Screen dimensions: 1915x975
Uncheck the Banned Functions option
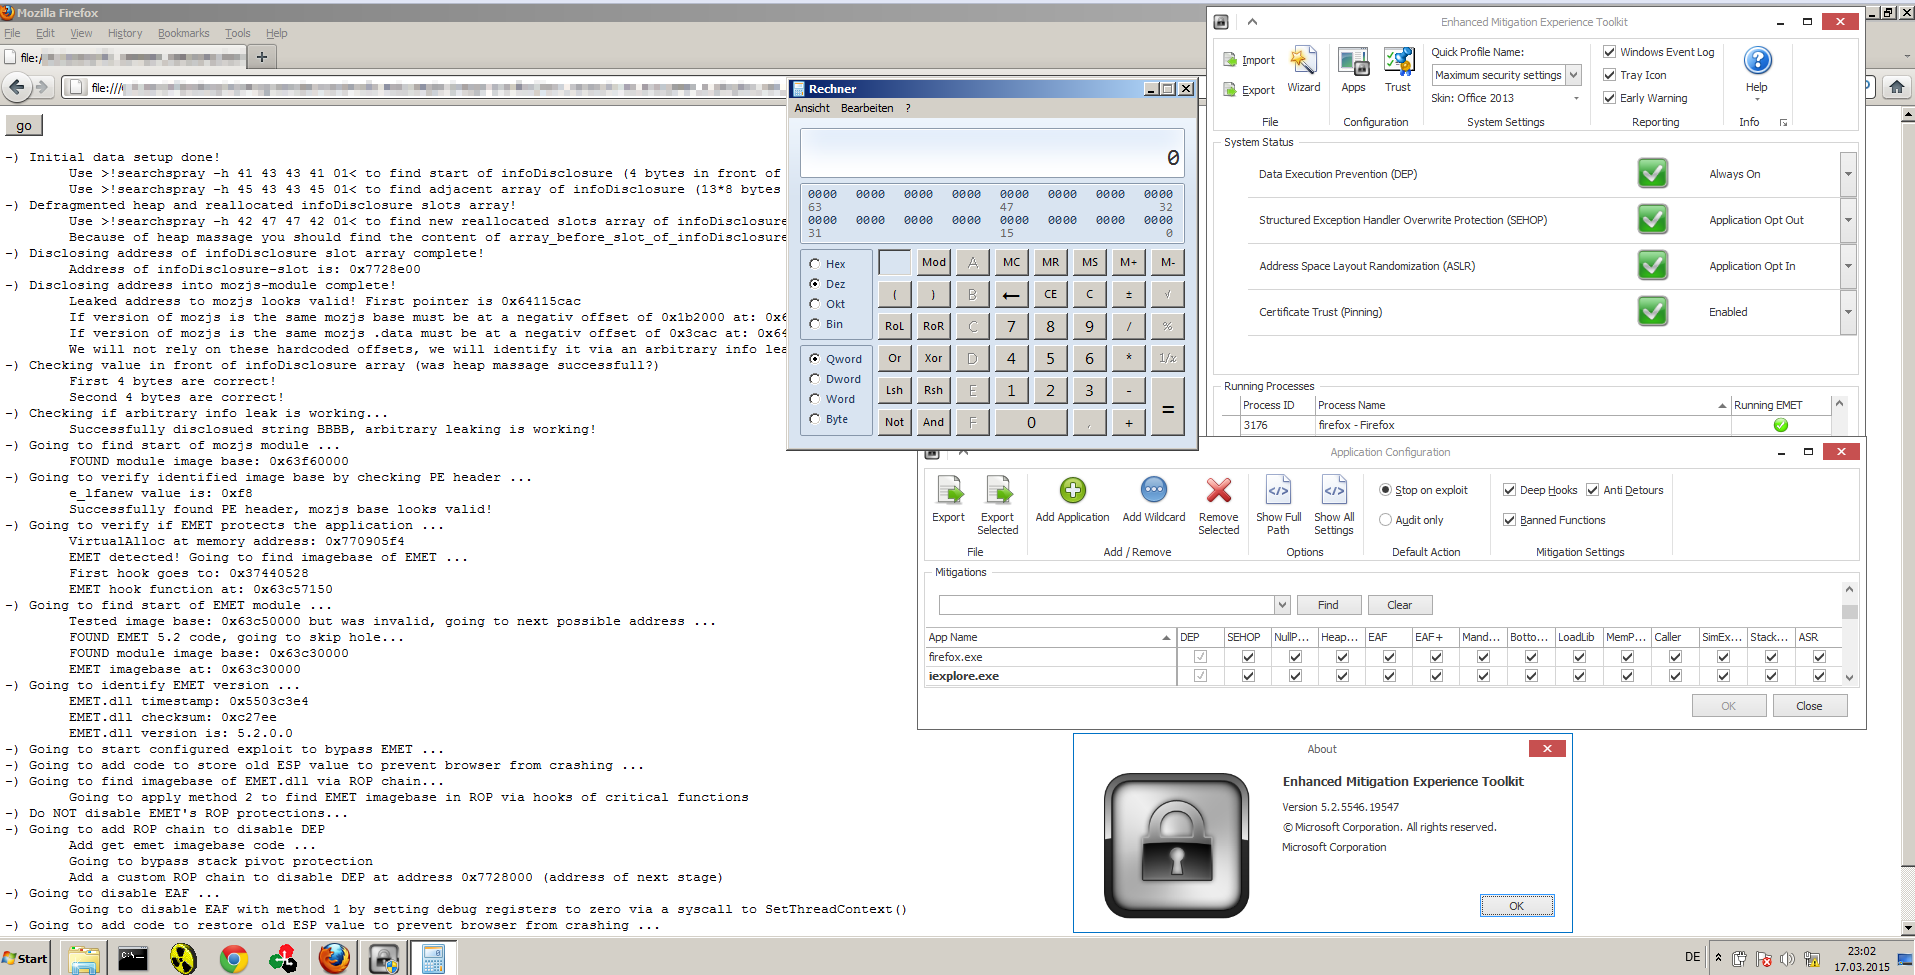click(x=1509, y=520)
